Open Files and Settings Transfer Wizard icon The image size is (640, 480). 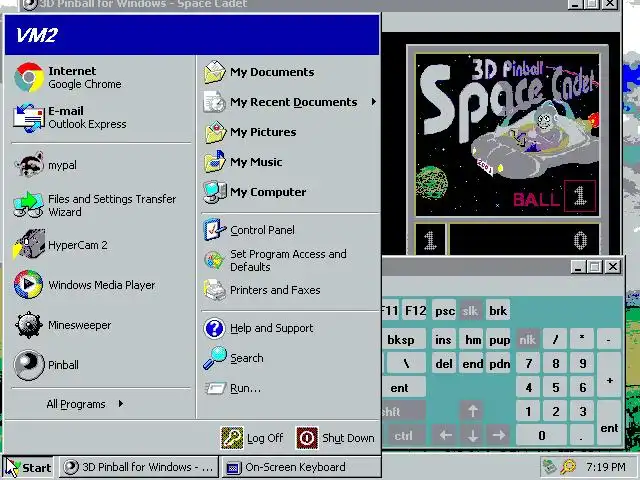[29, 205]
